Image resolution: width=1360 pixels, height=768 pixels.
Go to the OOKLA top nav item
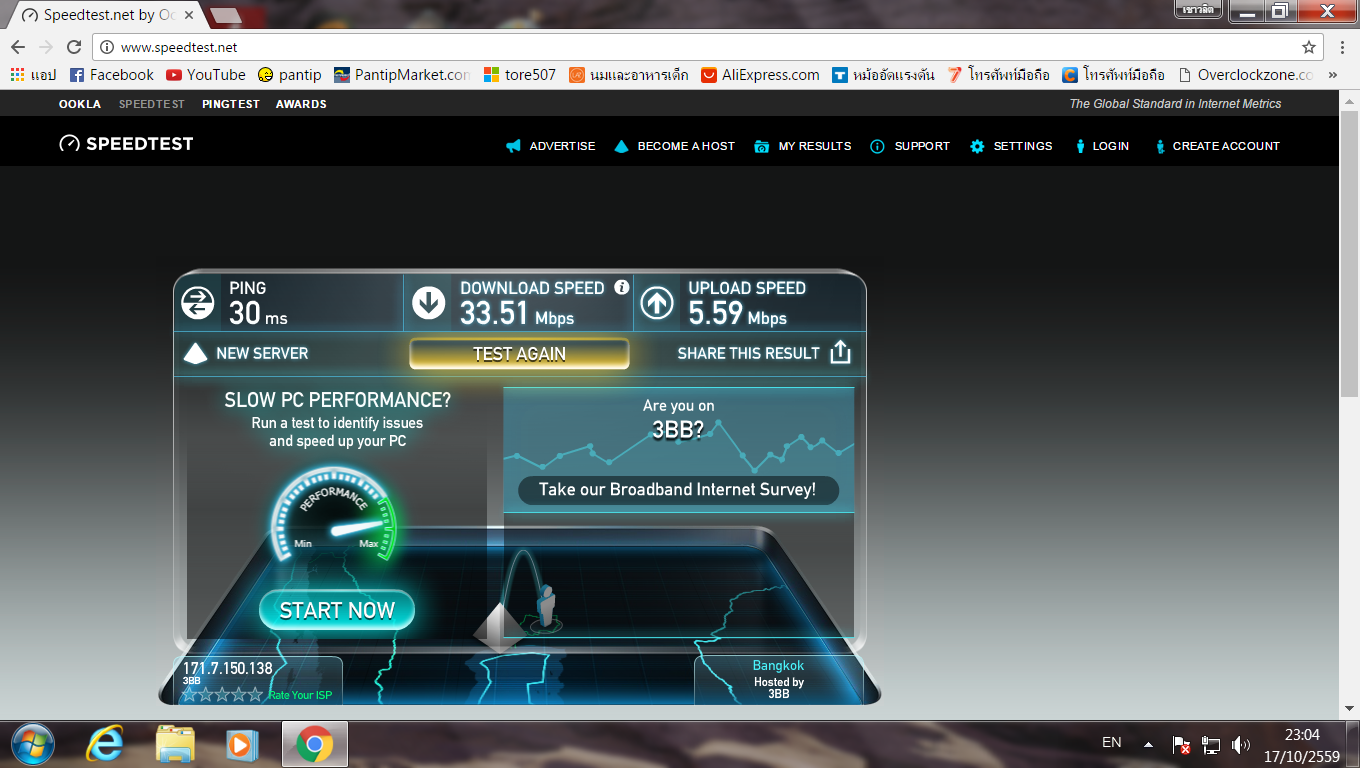[x=80, y=104]
